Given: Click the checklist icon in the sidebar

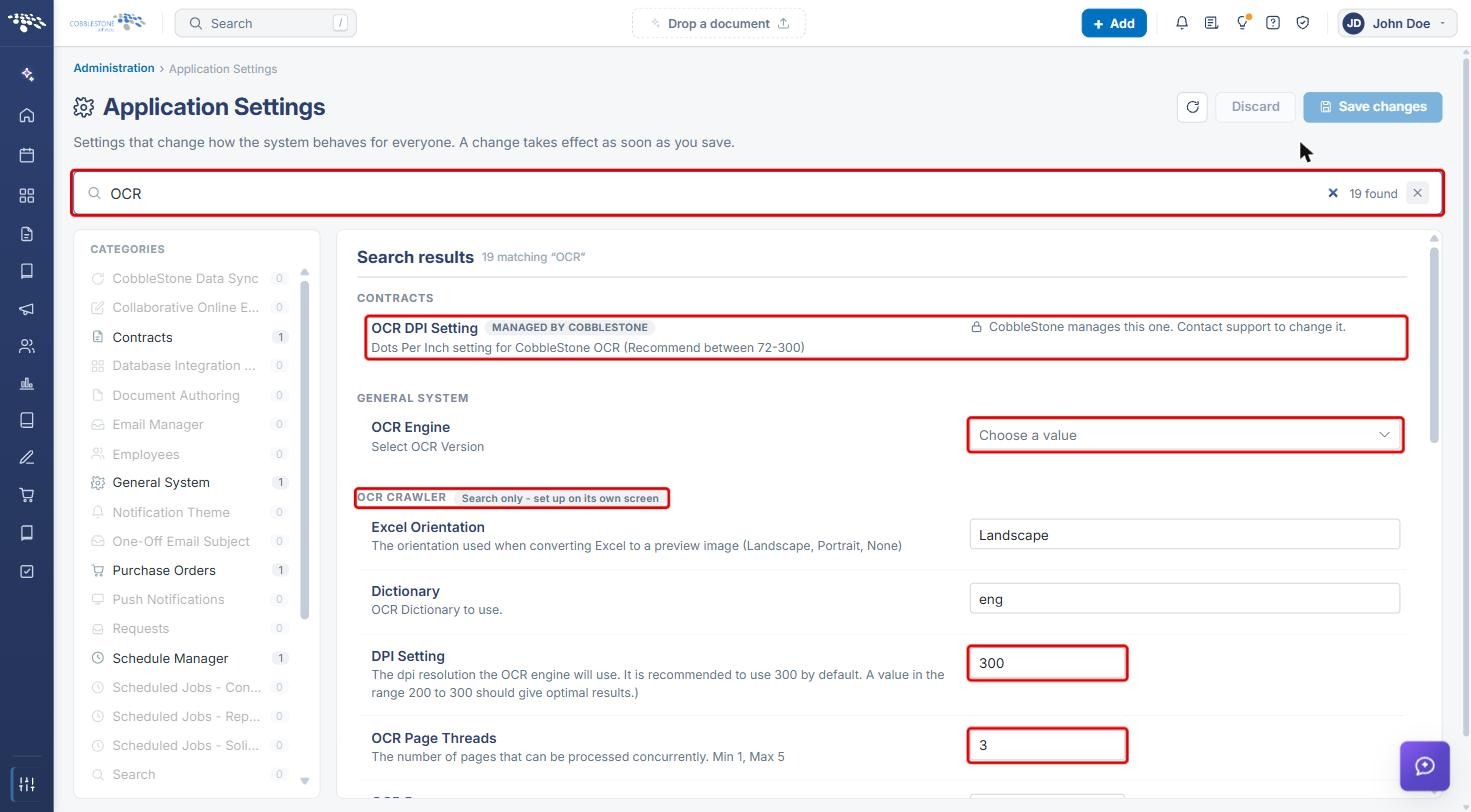Looking at the screenshot, I should tap(27, 571).
